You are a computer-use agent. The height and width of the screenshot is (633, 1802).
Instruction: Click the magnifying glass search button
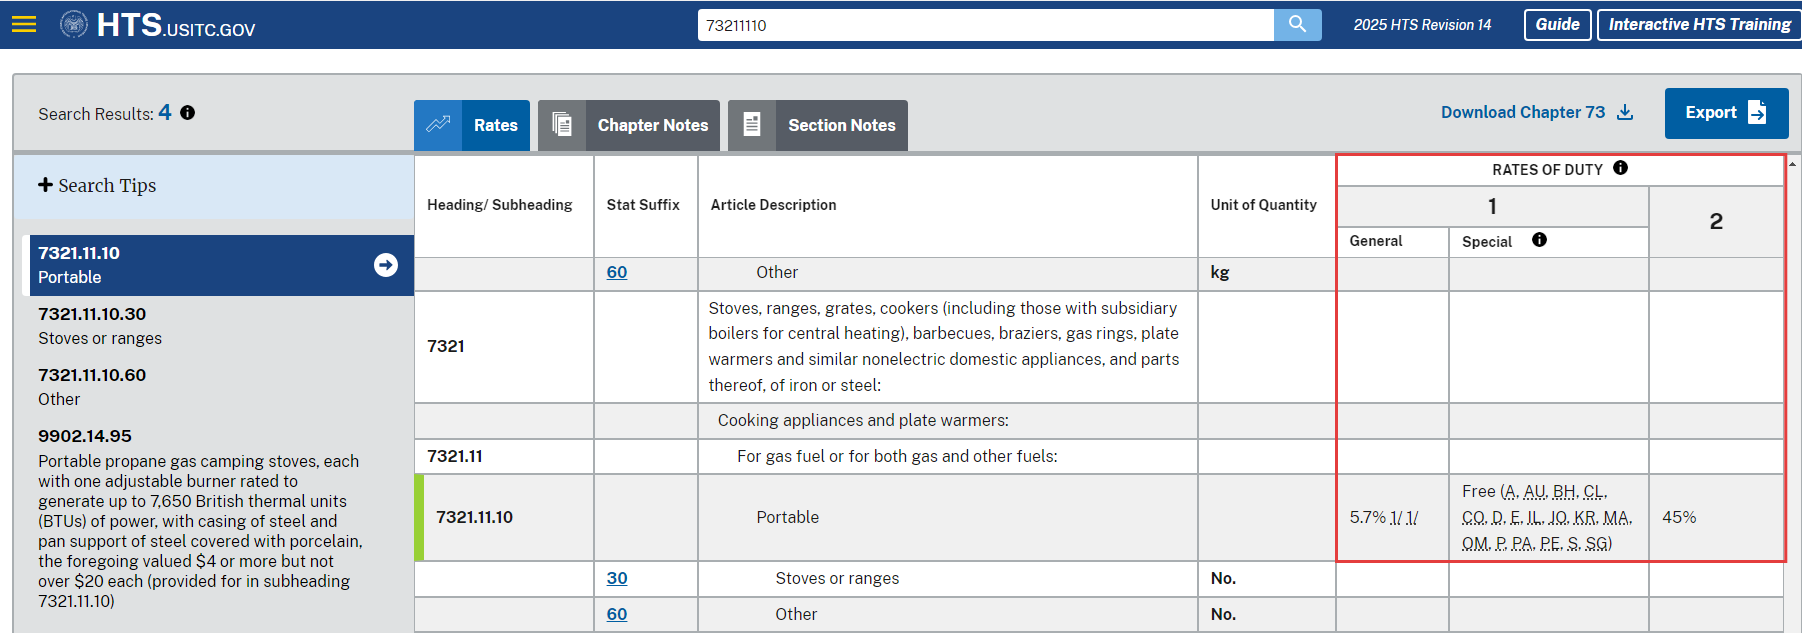(1297, 24)
